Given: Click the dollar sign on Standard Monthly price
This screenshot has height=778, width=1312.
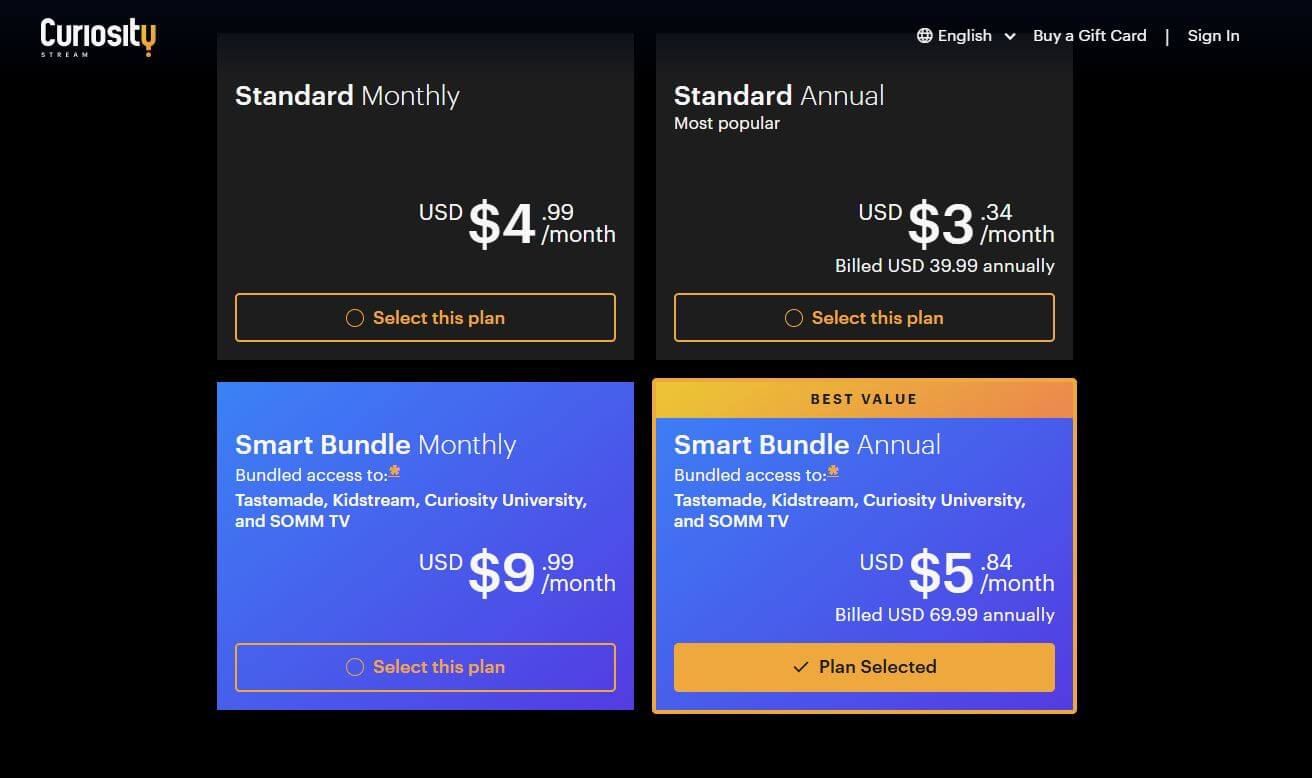Looking at the screenshot, I should point(486,222).
